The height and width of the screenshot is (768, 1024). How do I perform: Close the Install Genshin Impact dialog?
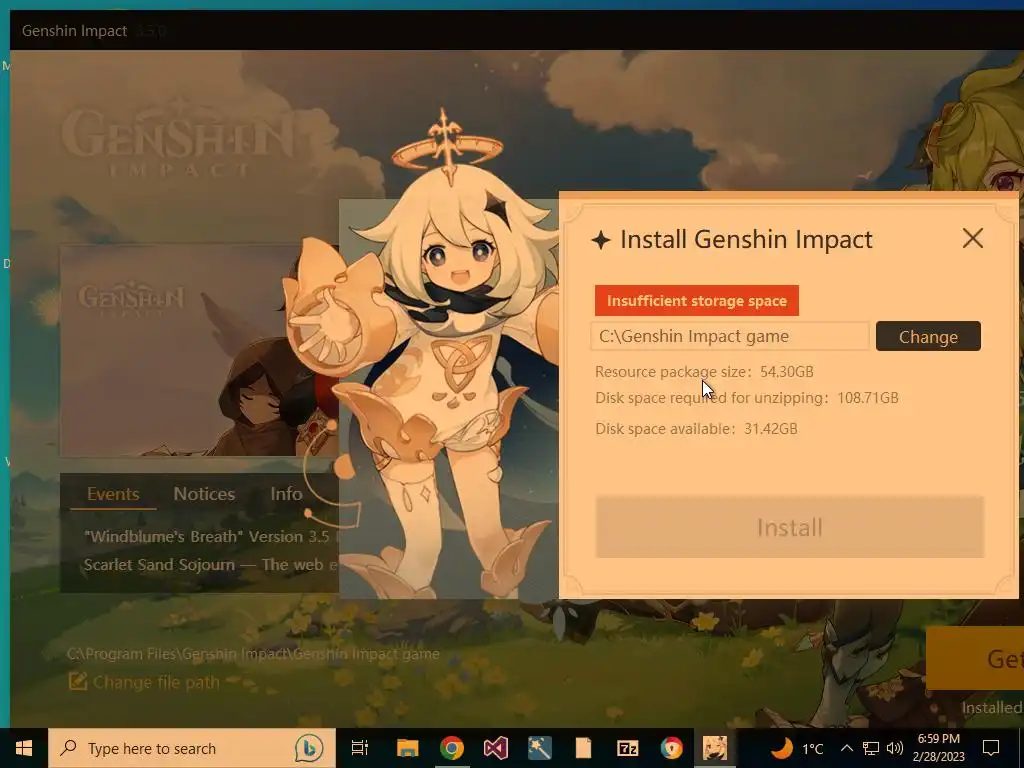pos(972,238)
